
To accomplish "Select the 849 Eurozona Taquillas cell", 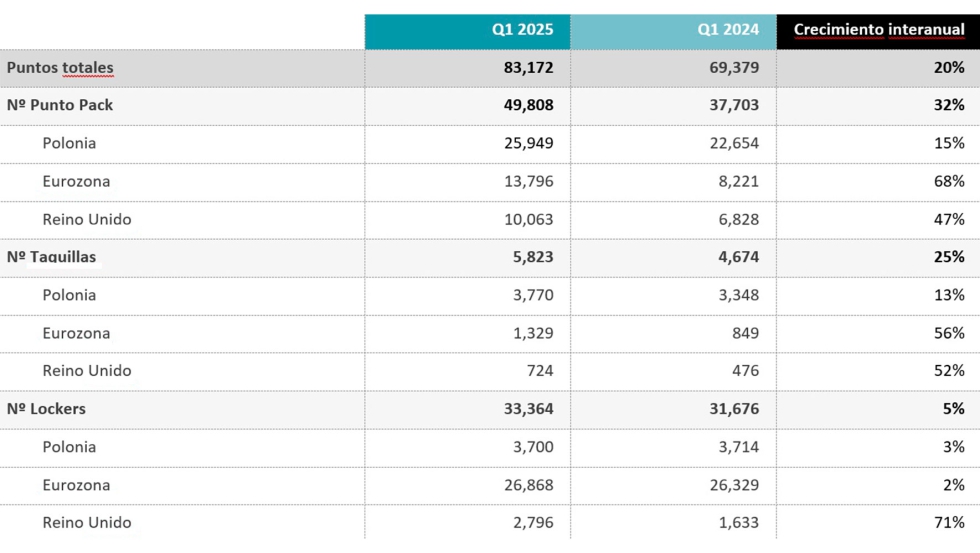I will point(745,333).
